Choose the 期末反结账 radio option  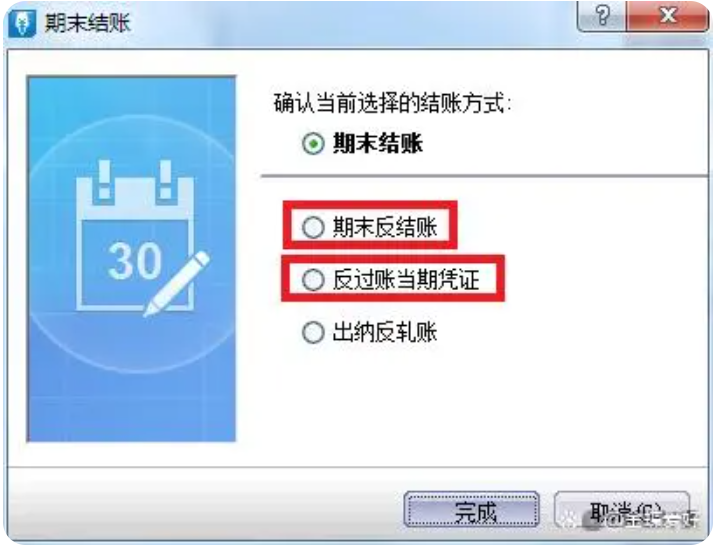coord(313,227)
